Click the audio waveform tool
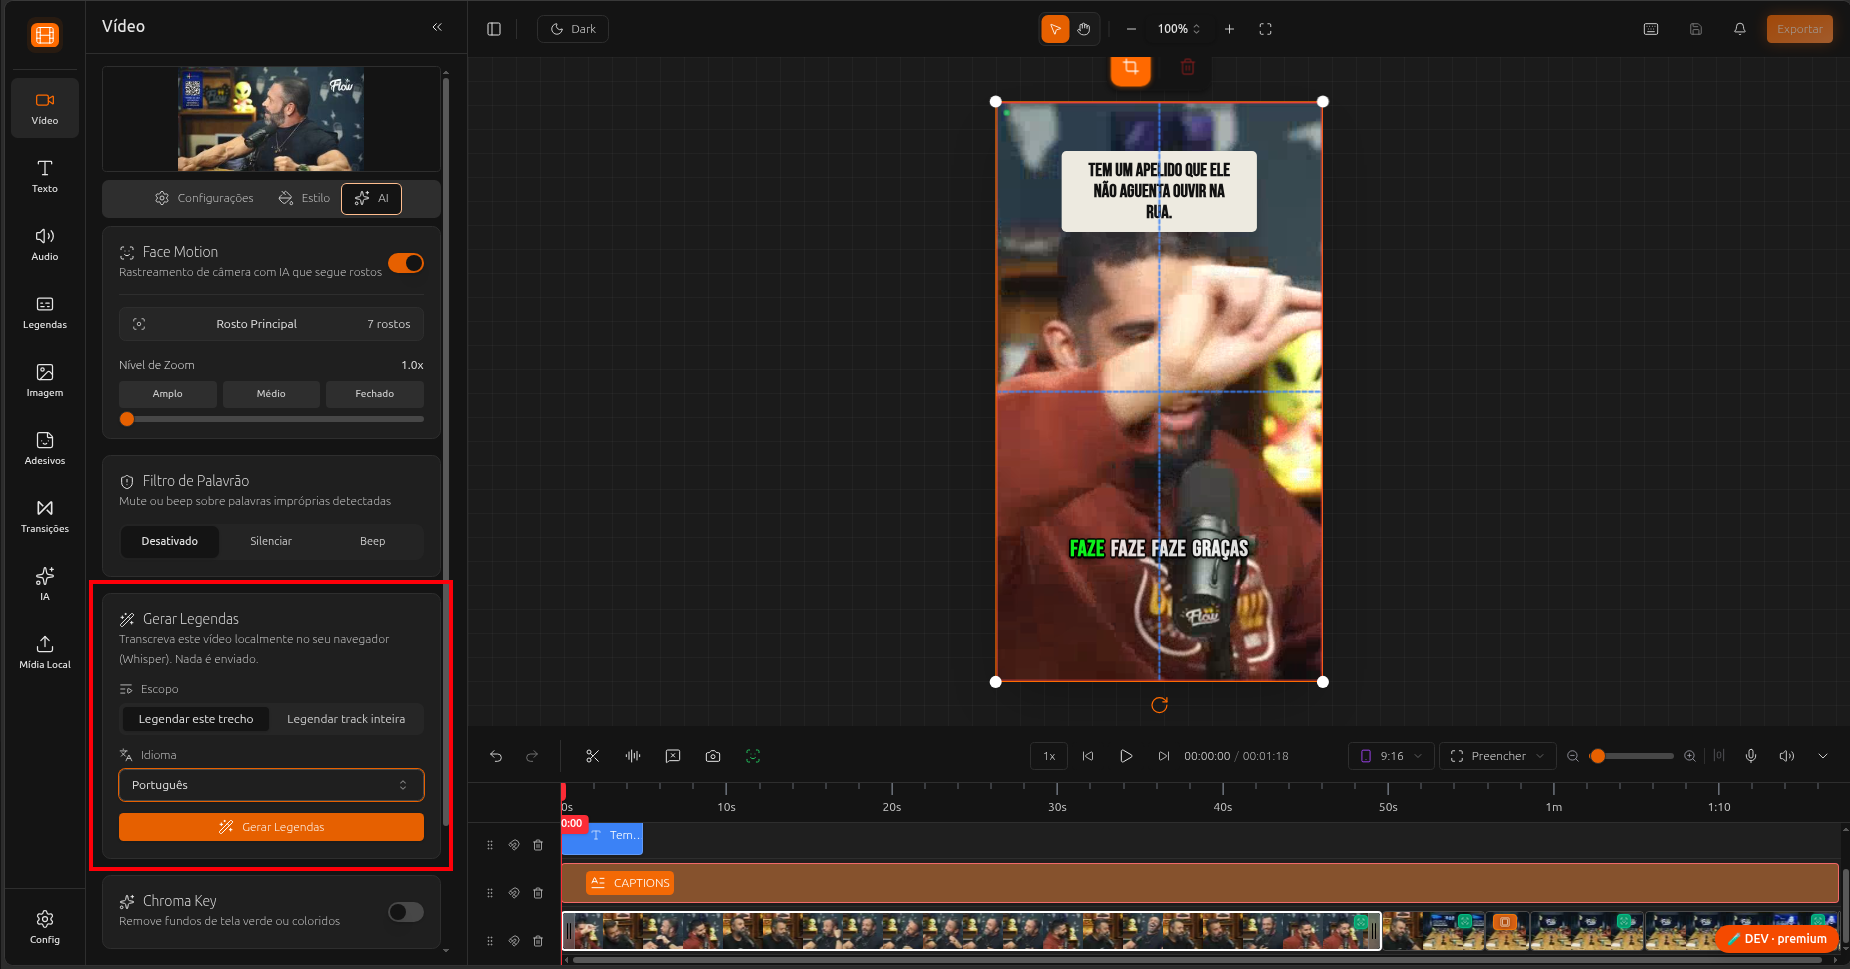1850x969 pixels. tap(633, 756)
